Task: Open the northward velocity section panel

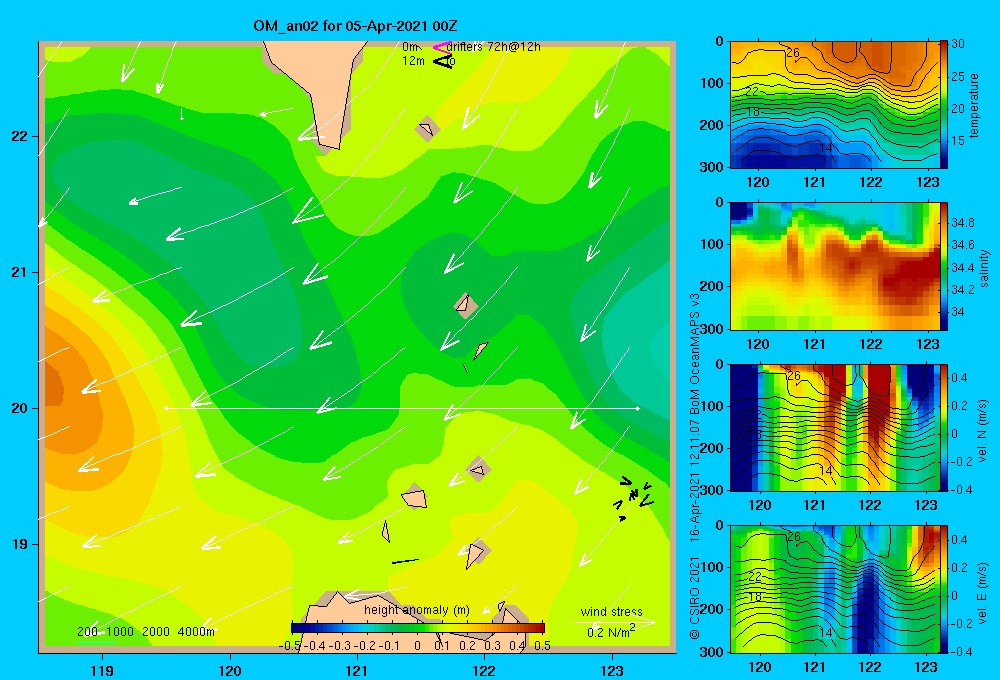Action: click(x=834, y=427)
